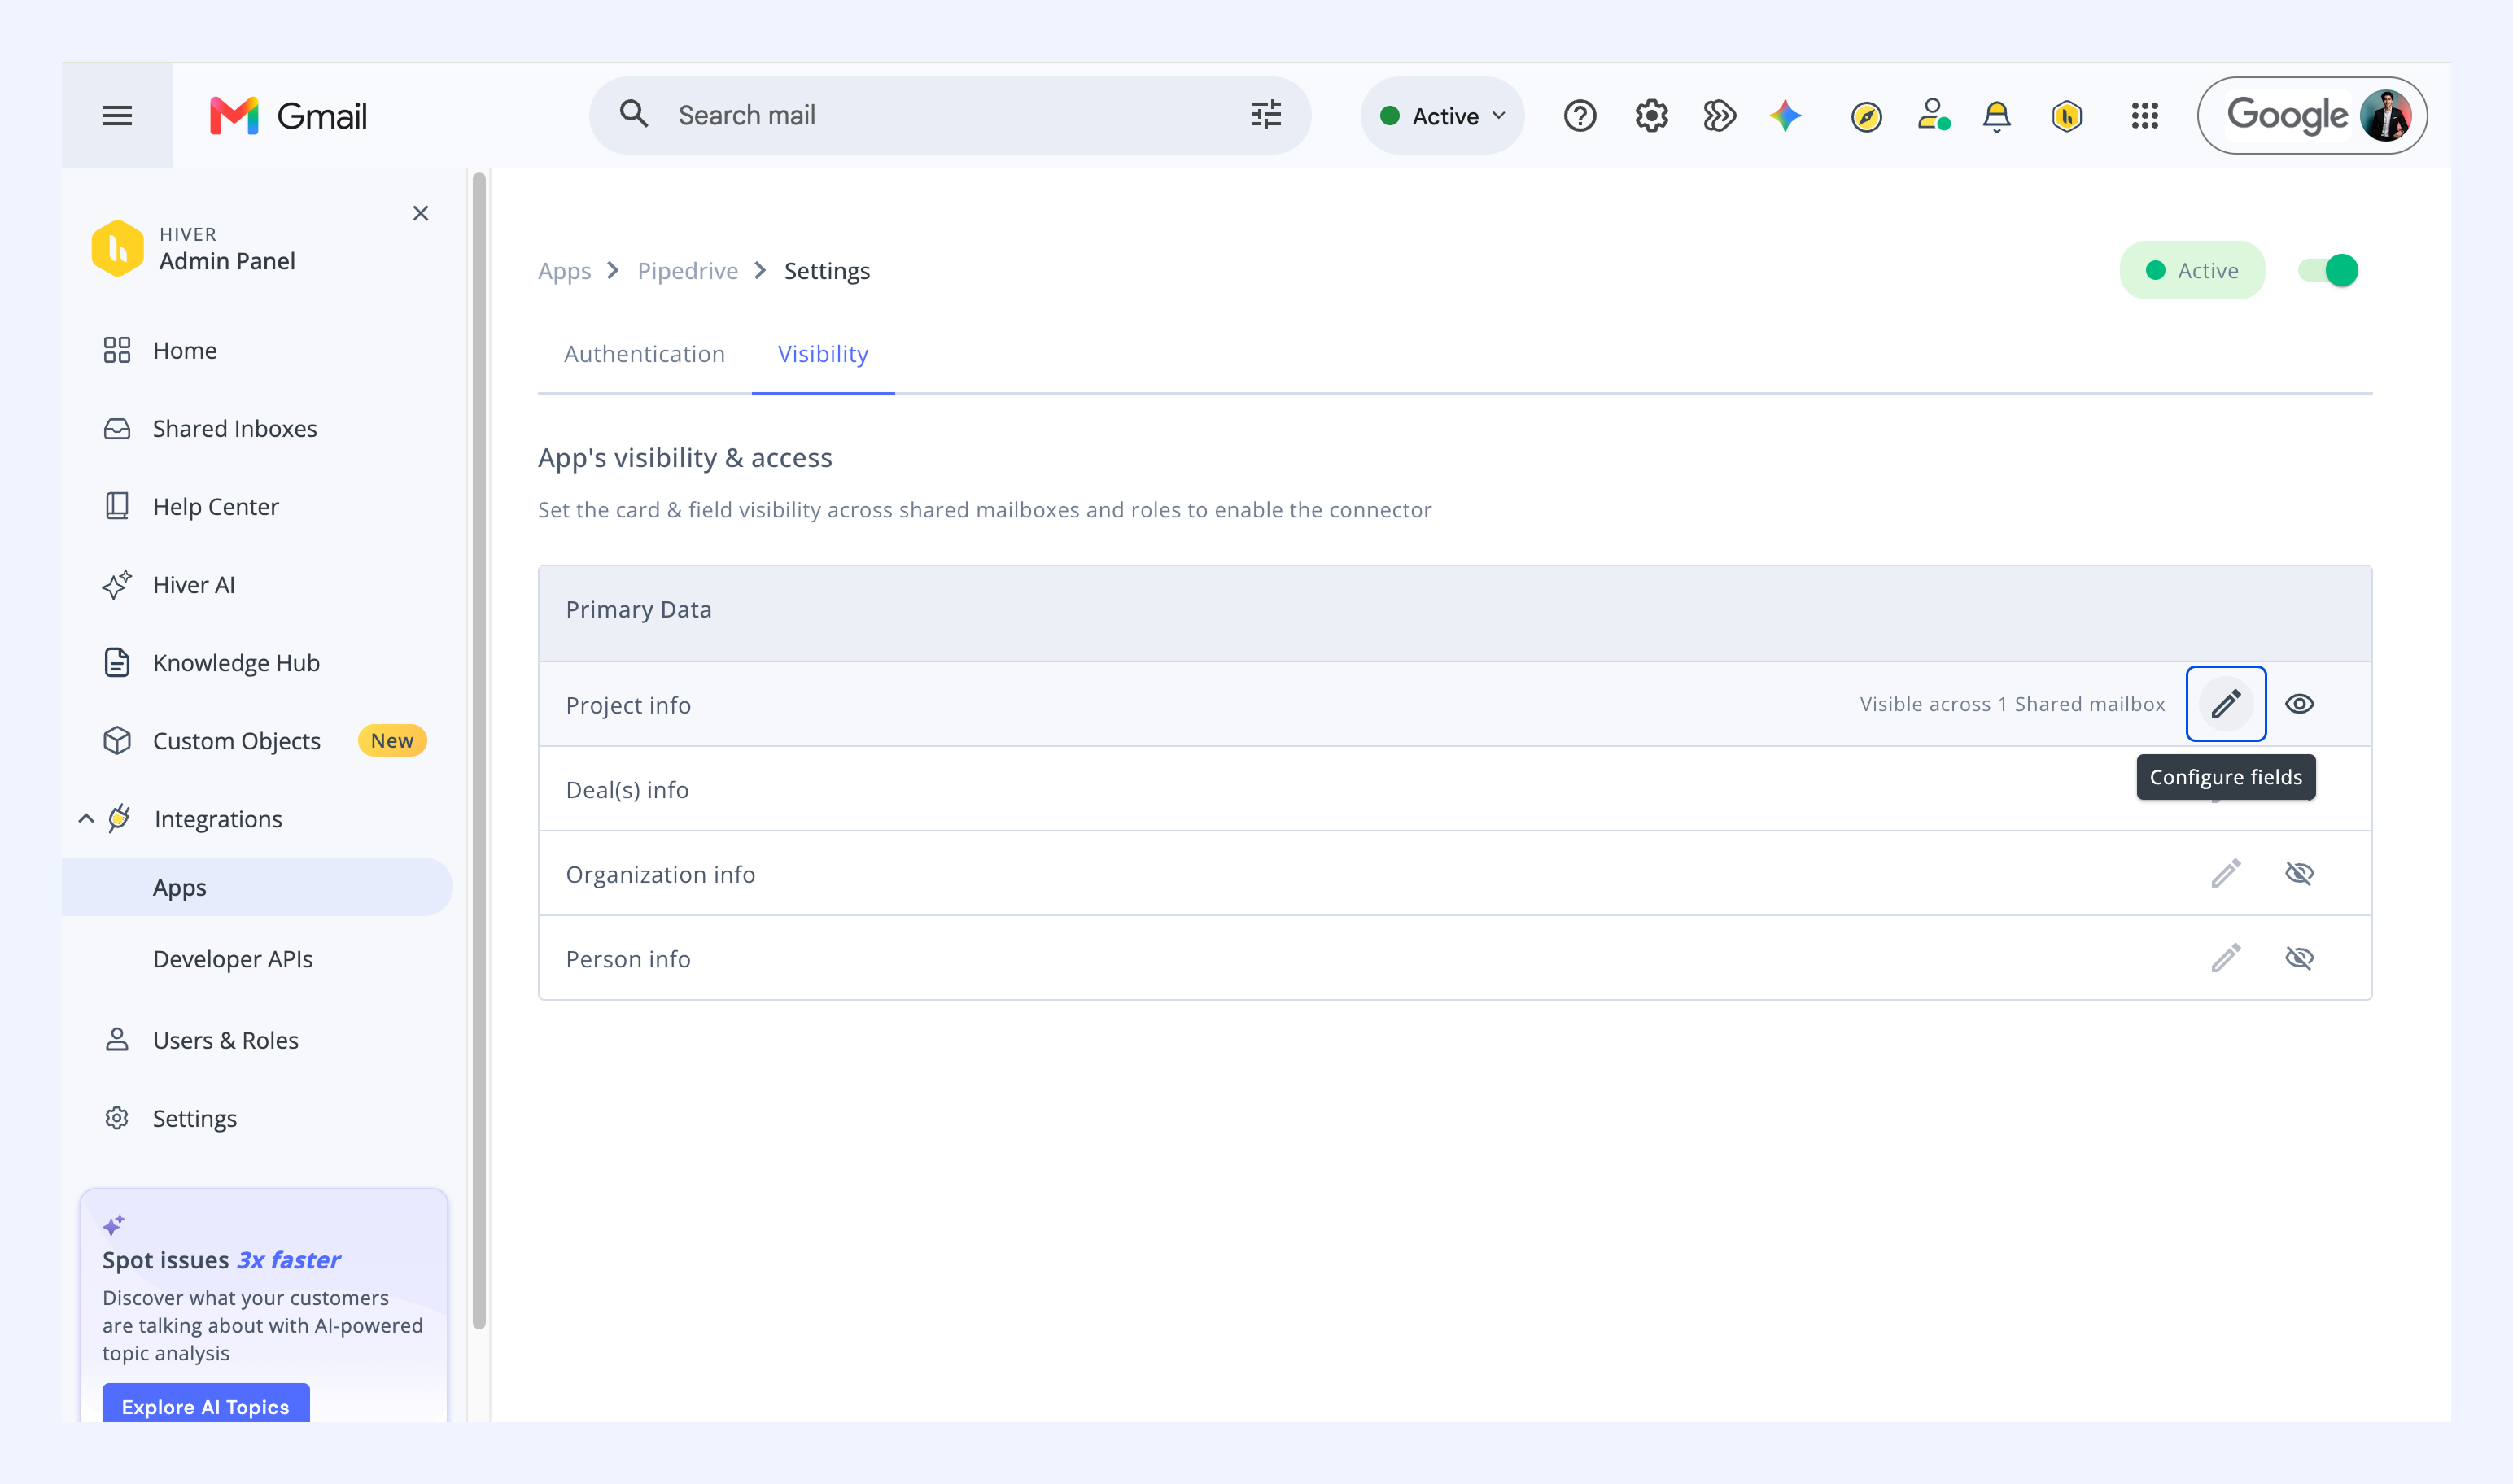Hide Project info card visibility
Image resolution: width=2513 pixels, height=1484 pixels.
point(2300,704)
